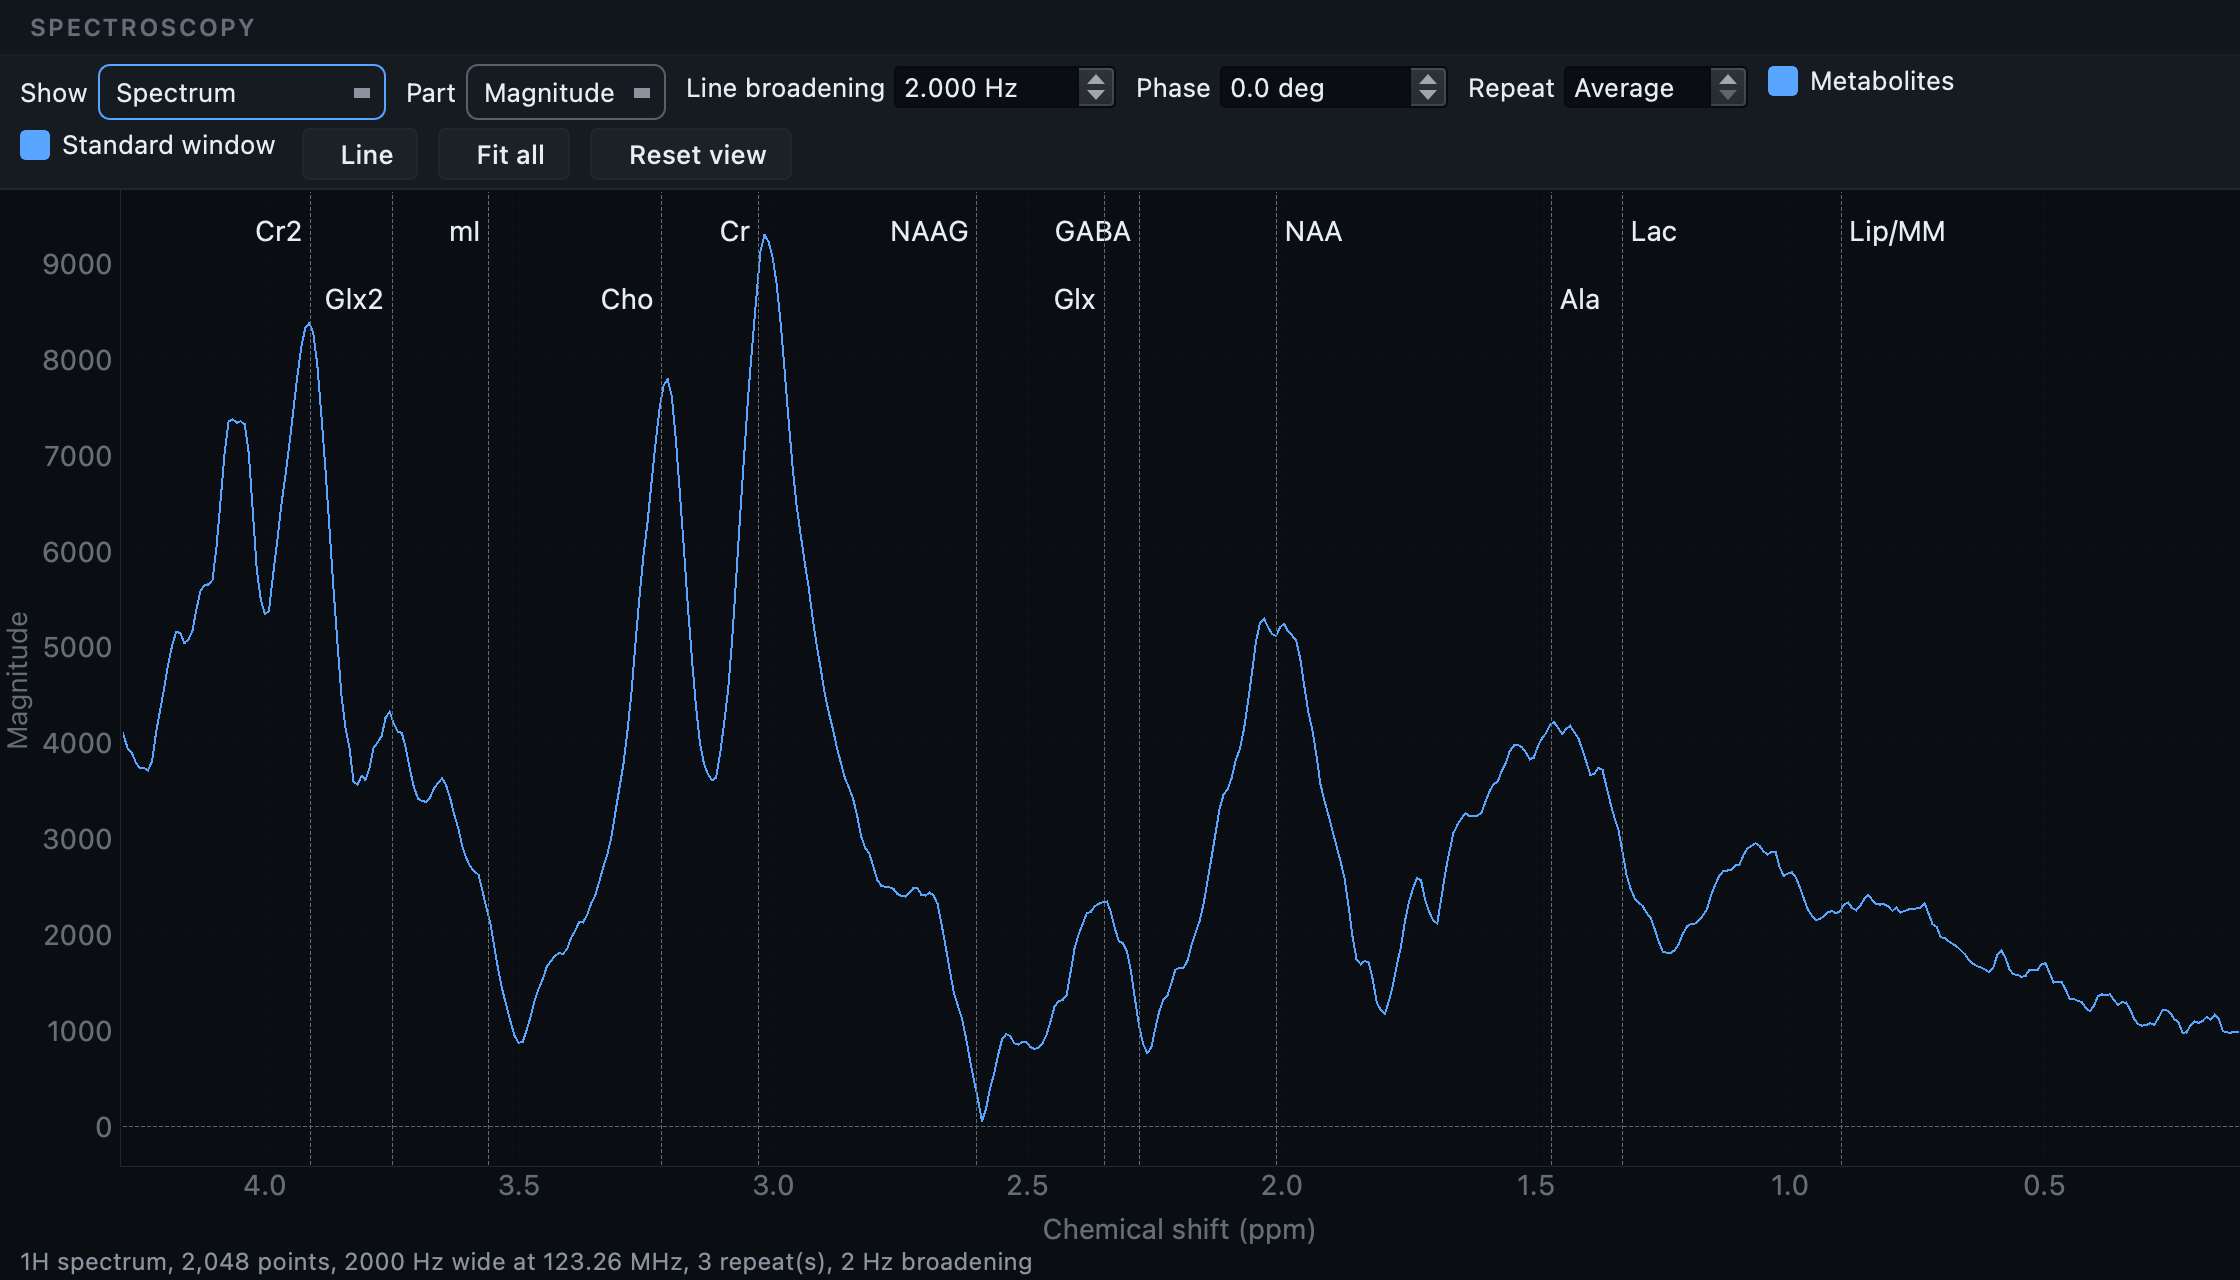Viewport: 2240px width, 1280px height.
Task: Open the Show dropdown set to Spectrum
Action: point(242,92)
